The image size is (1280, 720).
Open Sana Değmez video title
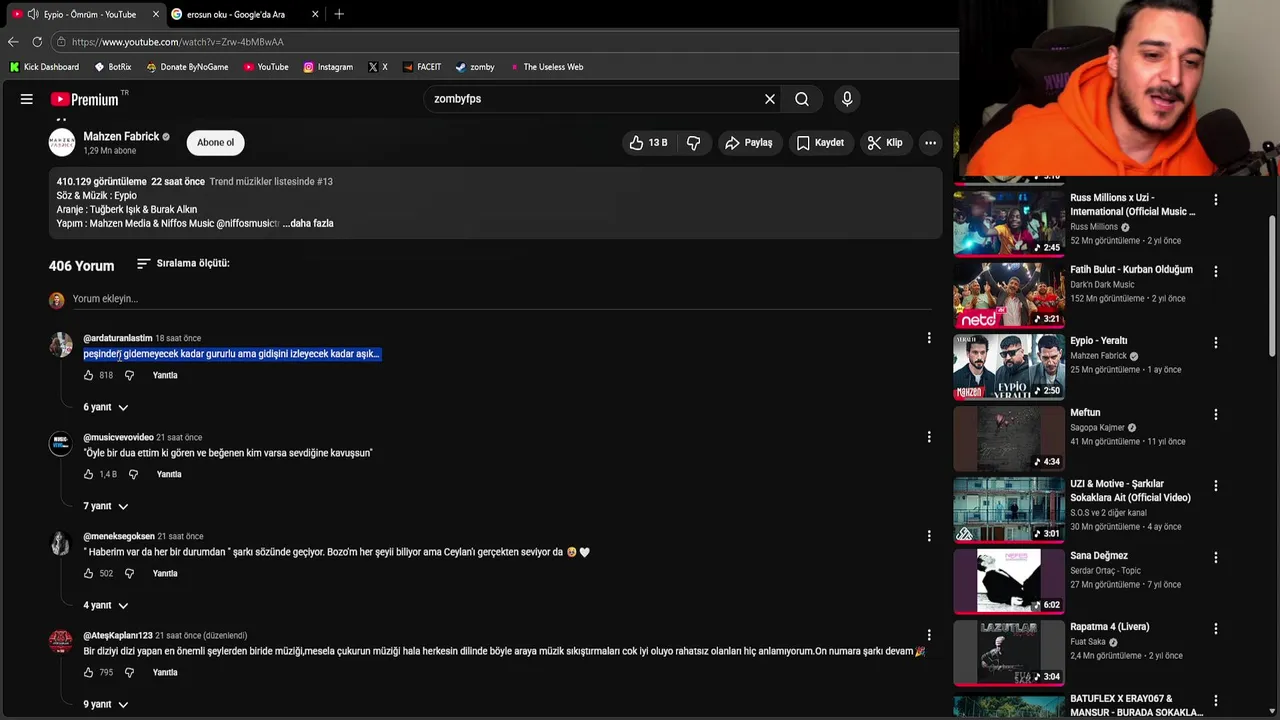click(x=1099, y=556)
